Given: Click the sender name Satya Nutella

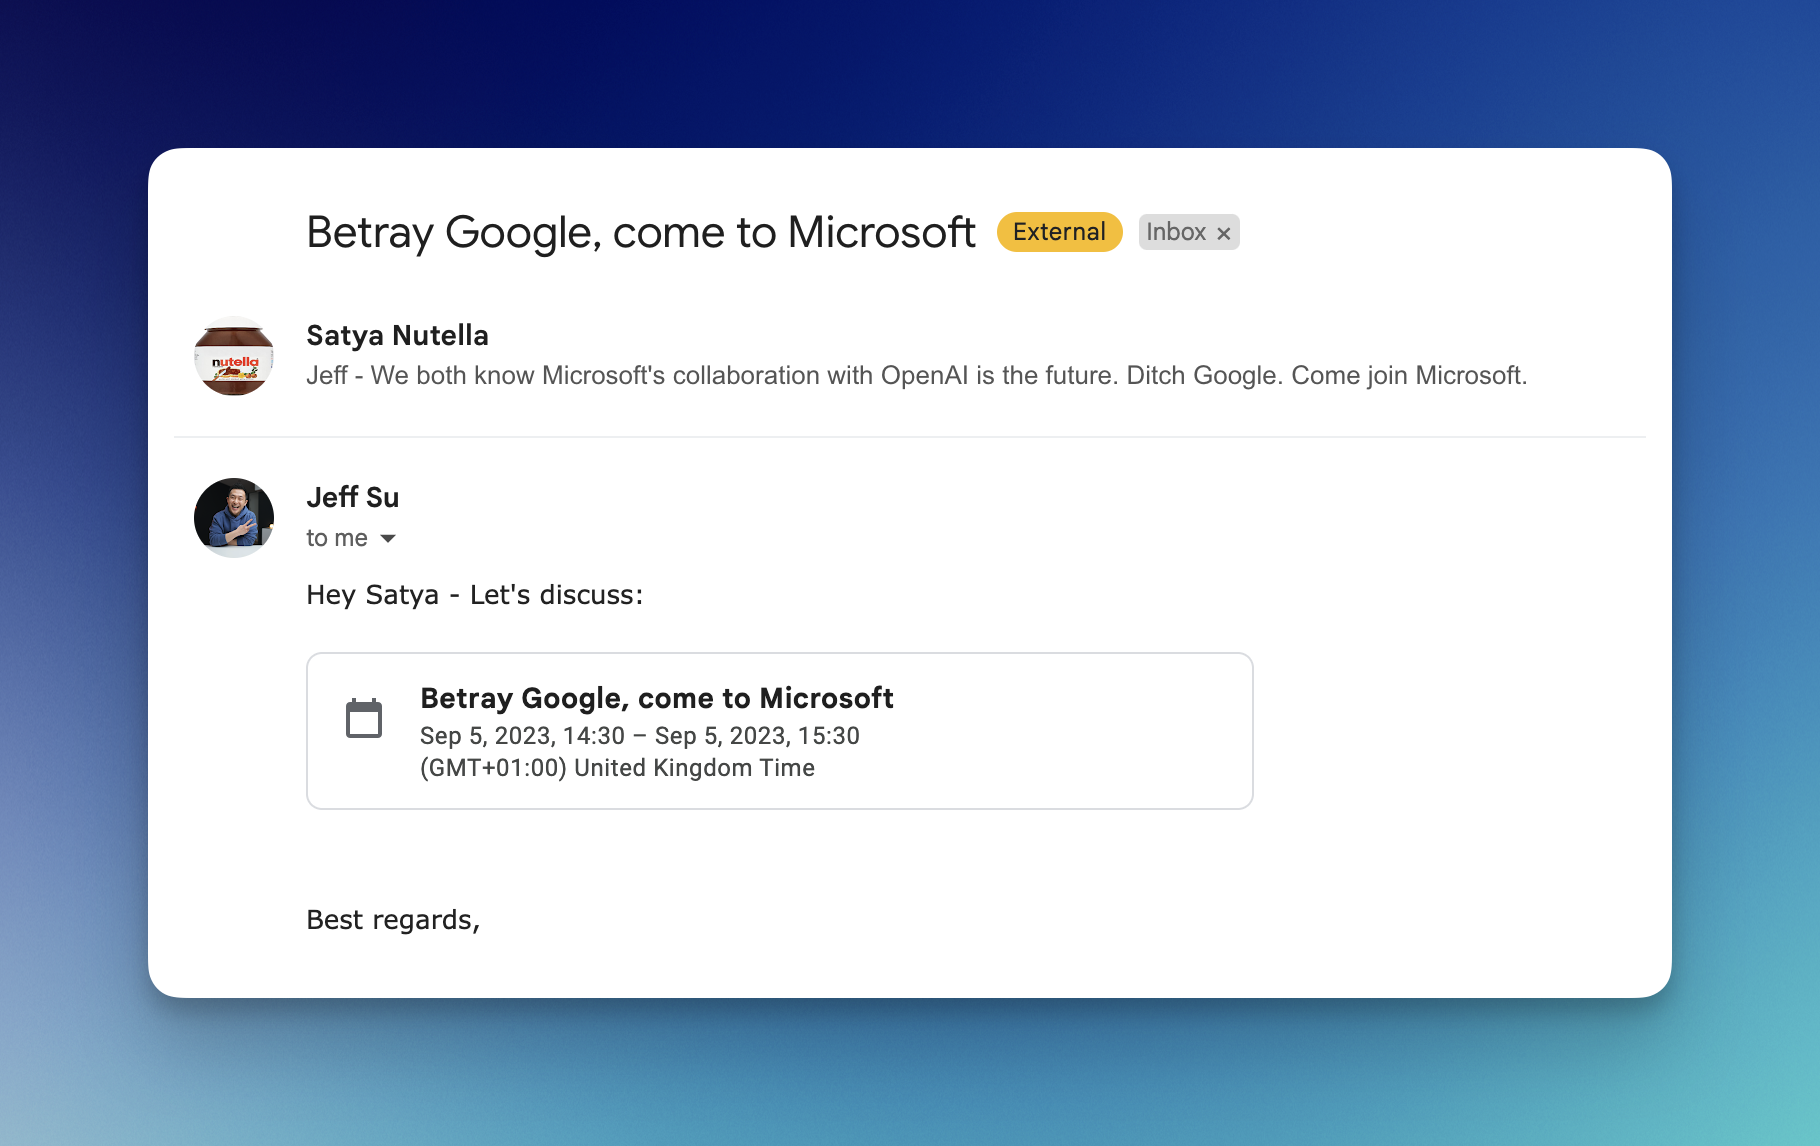Looking at the screenshot, I should pos(397,335).
